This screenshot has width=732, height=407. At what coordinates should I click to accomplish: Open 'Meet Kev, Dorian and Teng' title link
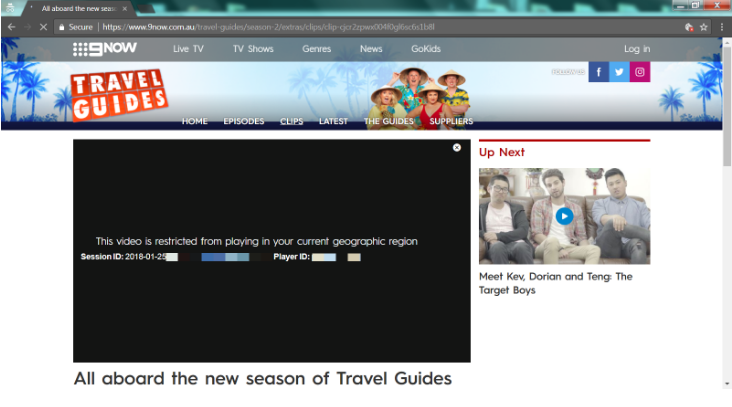pyautogui.click(x=556, y=283)
